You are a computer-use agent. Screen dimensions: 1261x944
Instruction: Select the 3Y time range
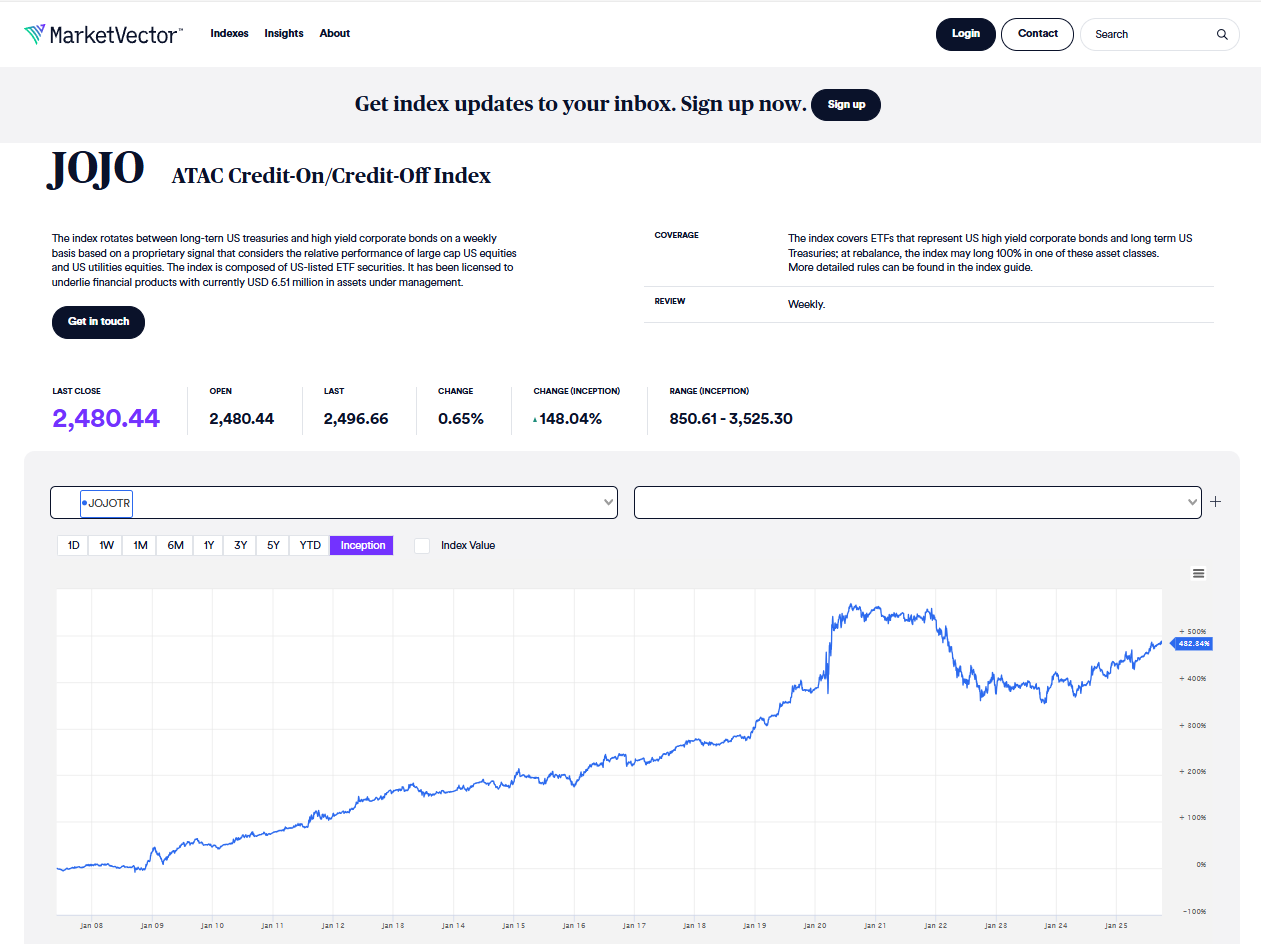(241, 545)
